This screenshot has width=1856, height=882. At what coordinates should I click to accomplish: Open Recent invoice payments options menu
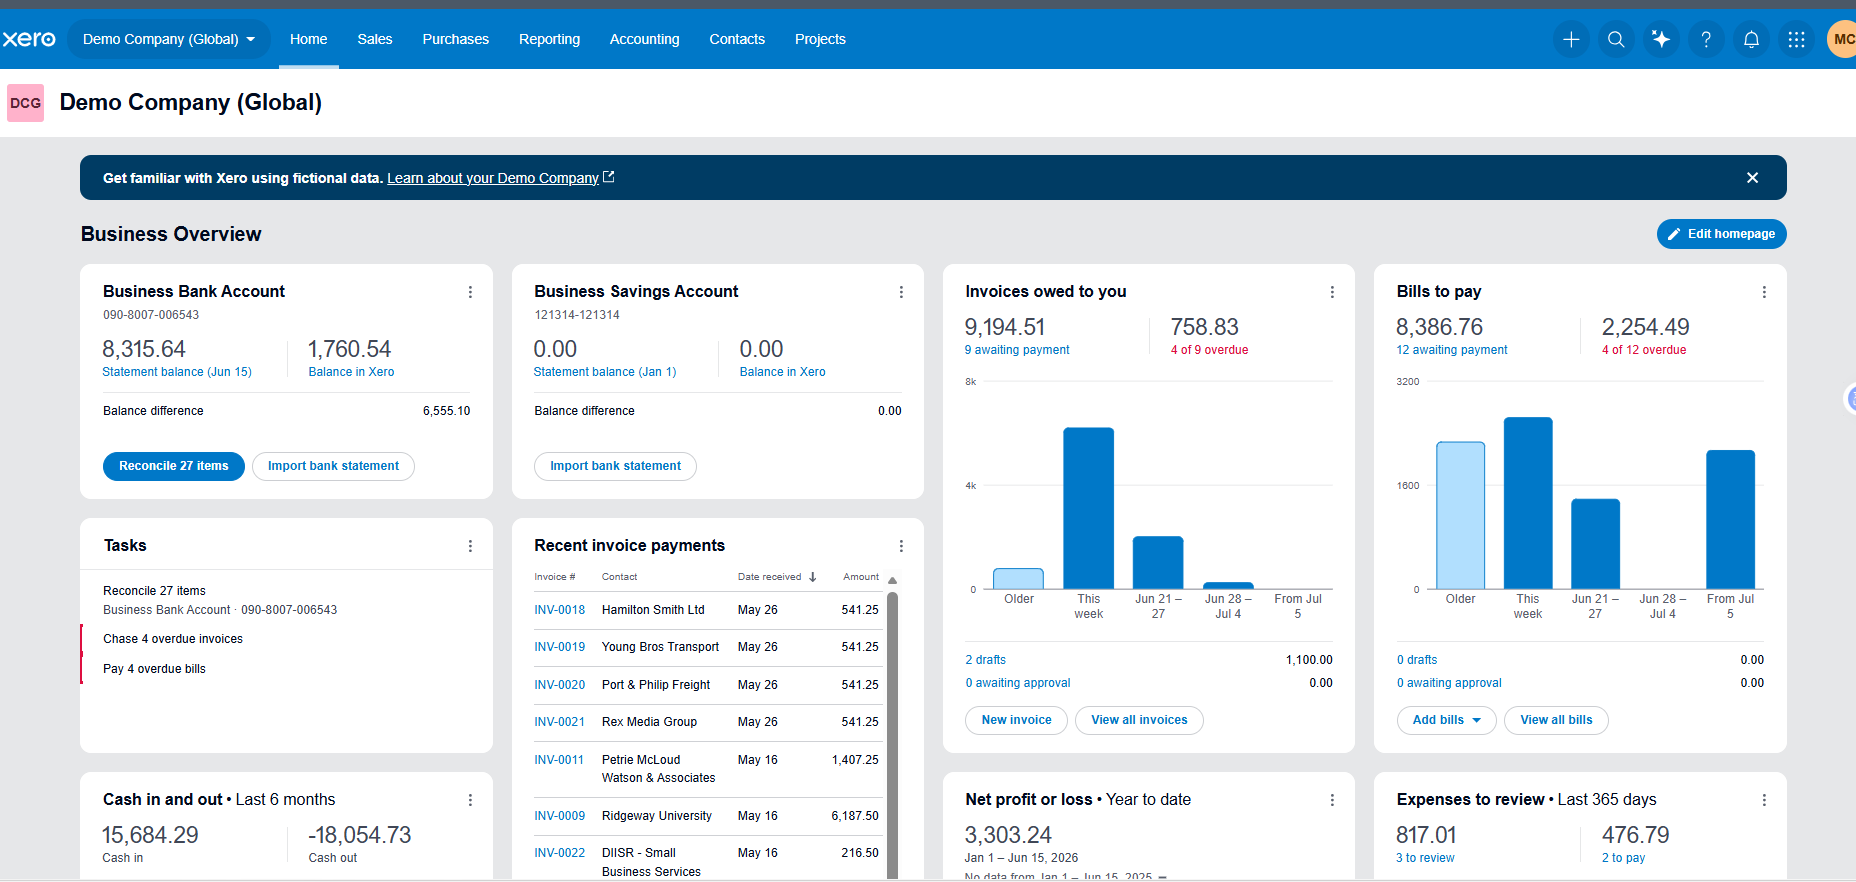point(901,546)
